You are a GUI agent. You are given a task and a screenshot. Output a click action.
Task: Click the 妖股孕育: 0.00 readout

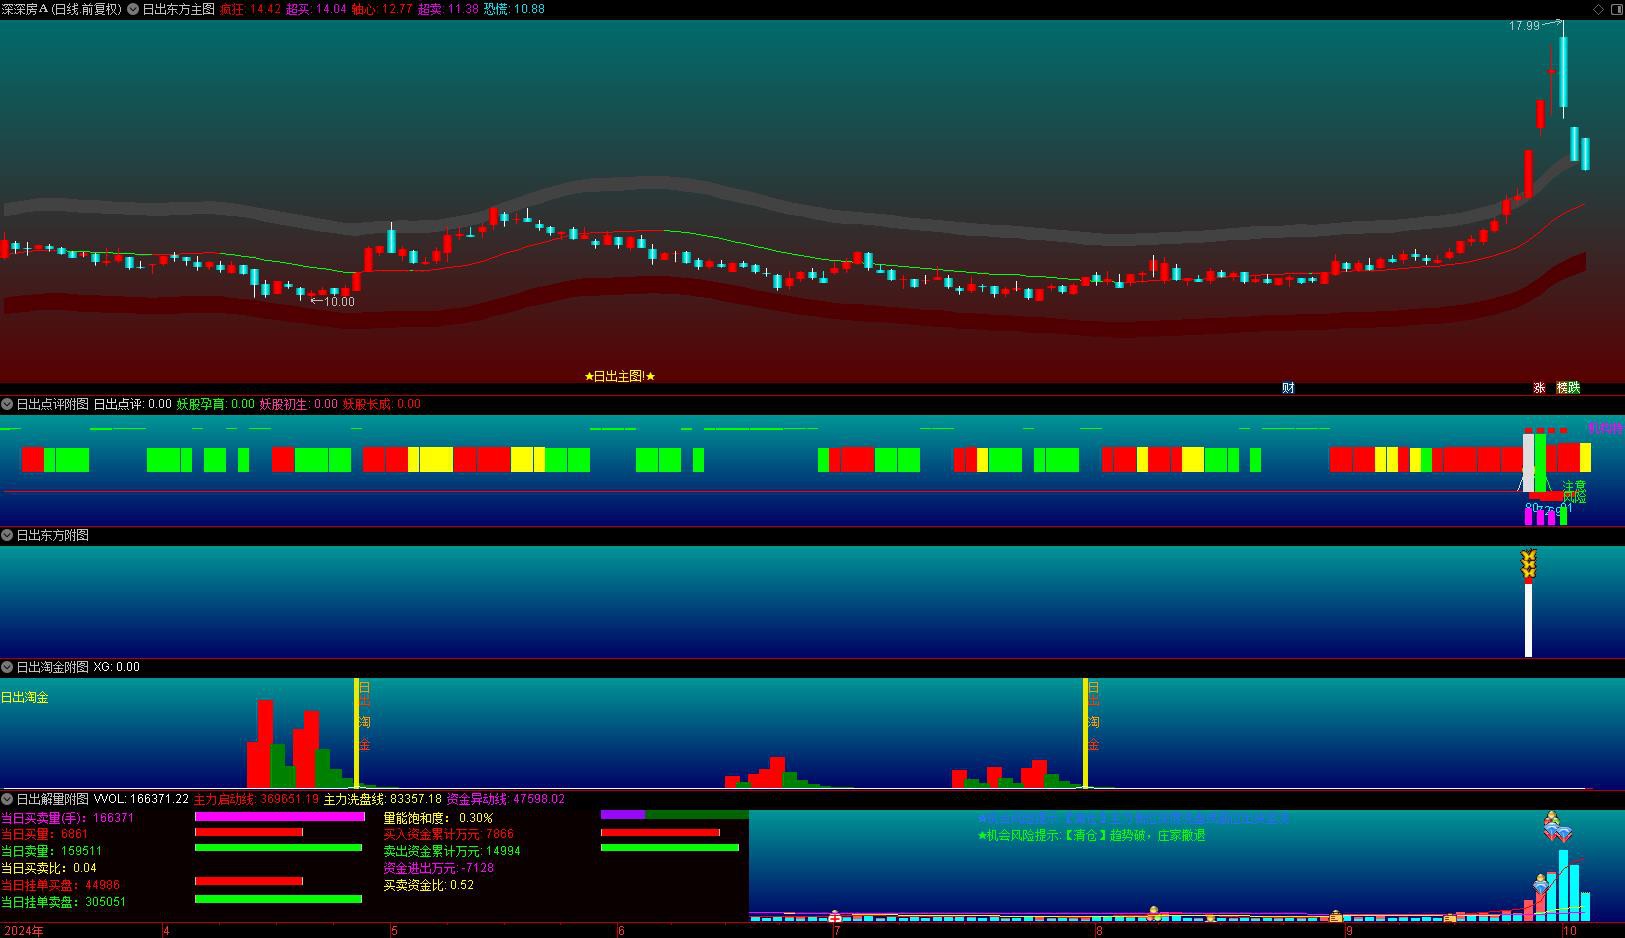(x=215, y=404)
